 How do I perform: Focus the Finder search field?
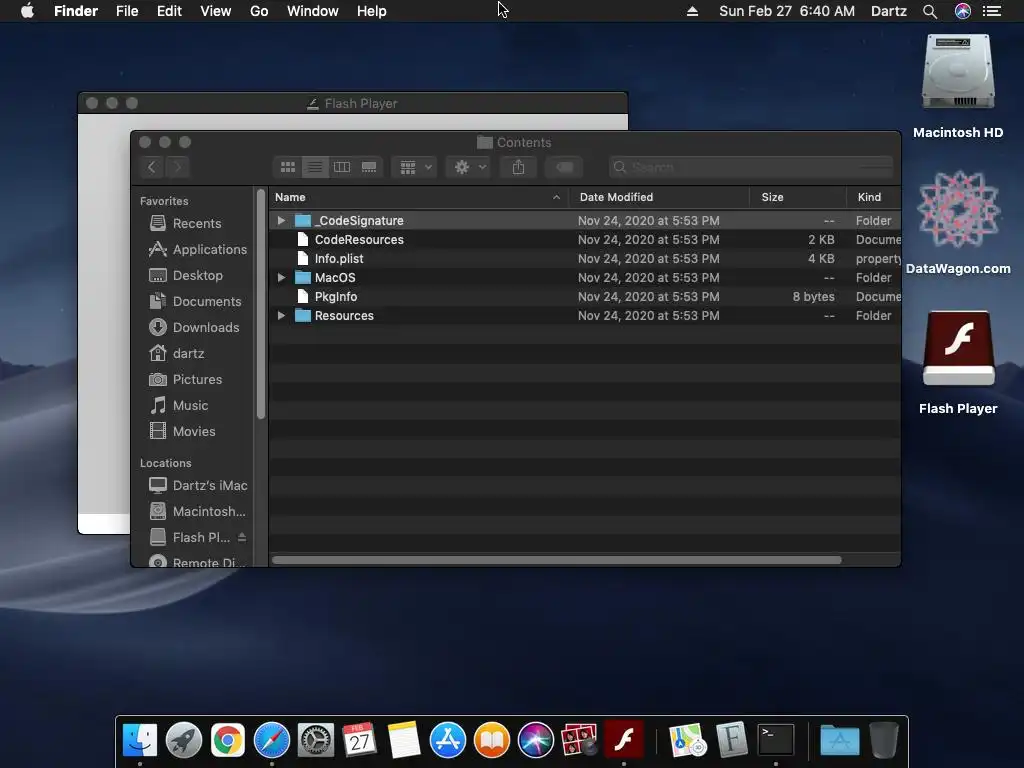coord(751,167)
